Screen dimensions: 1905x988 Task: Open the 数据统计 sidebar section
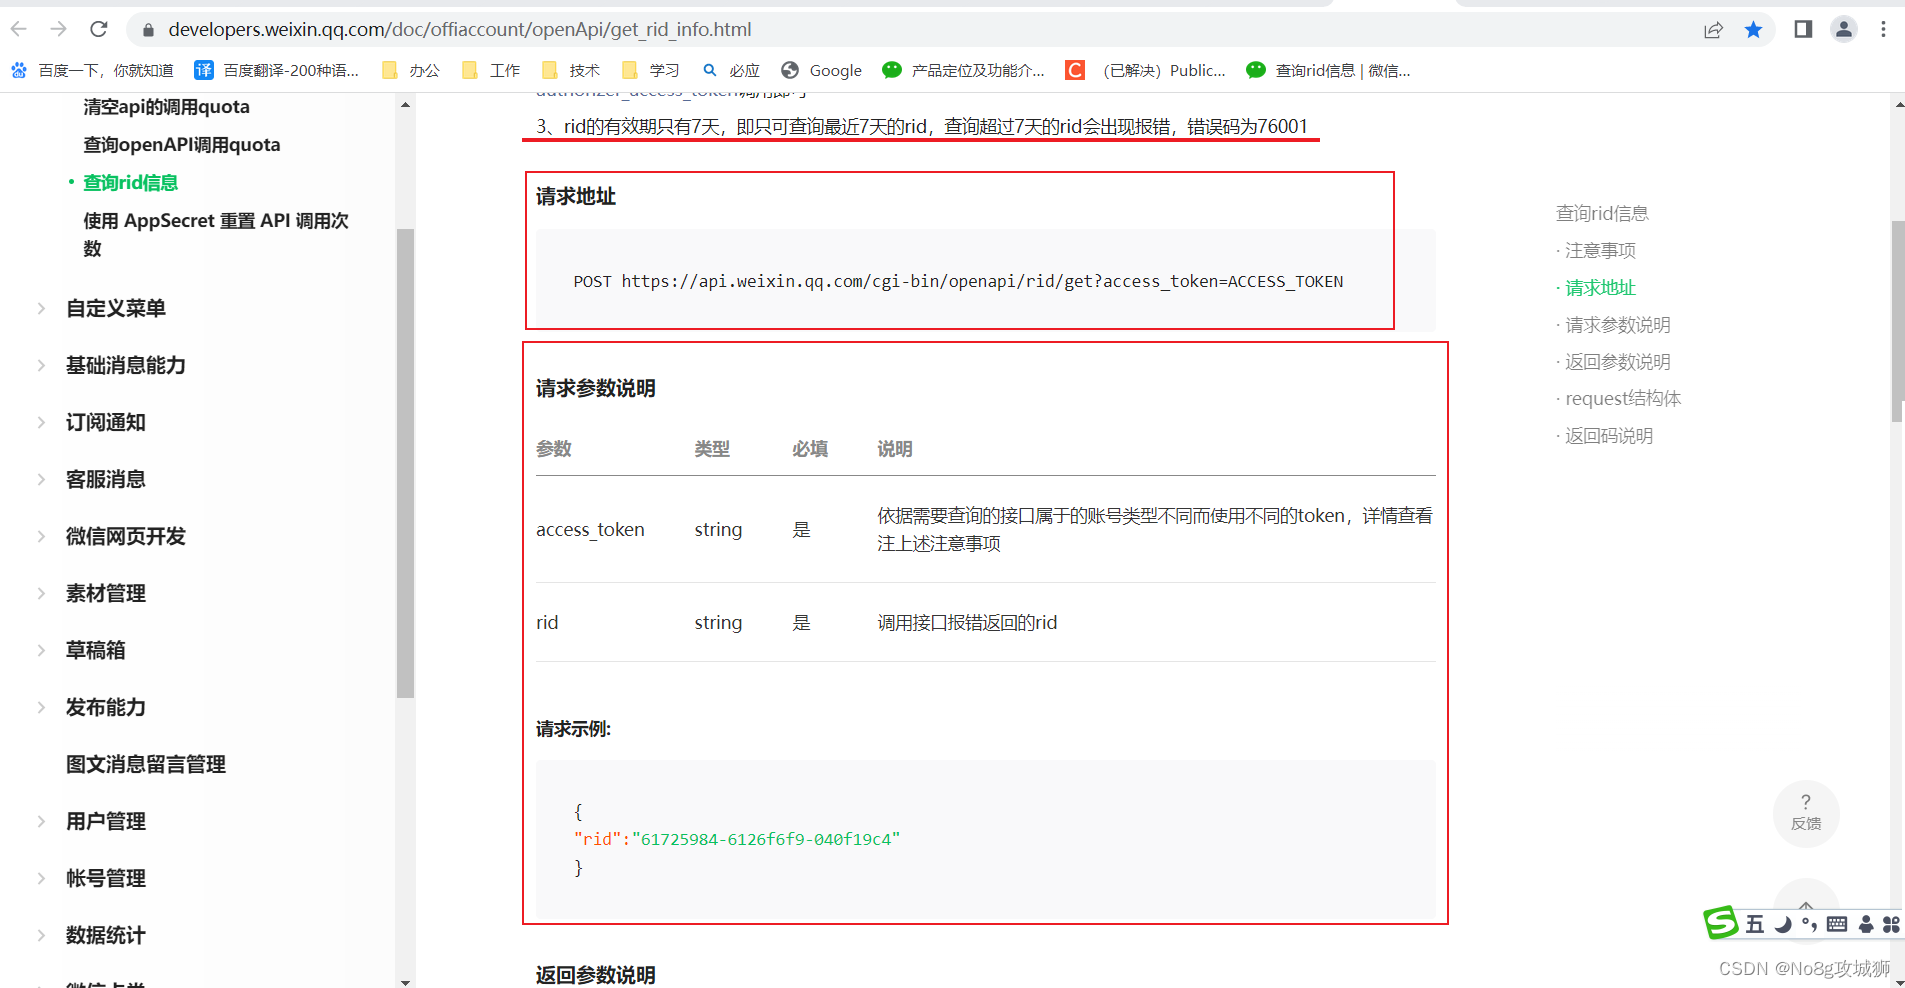click(x=106, y=935)
